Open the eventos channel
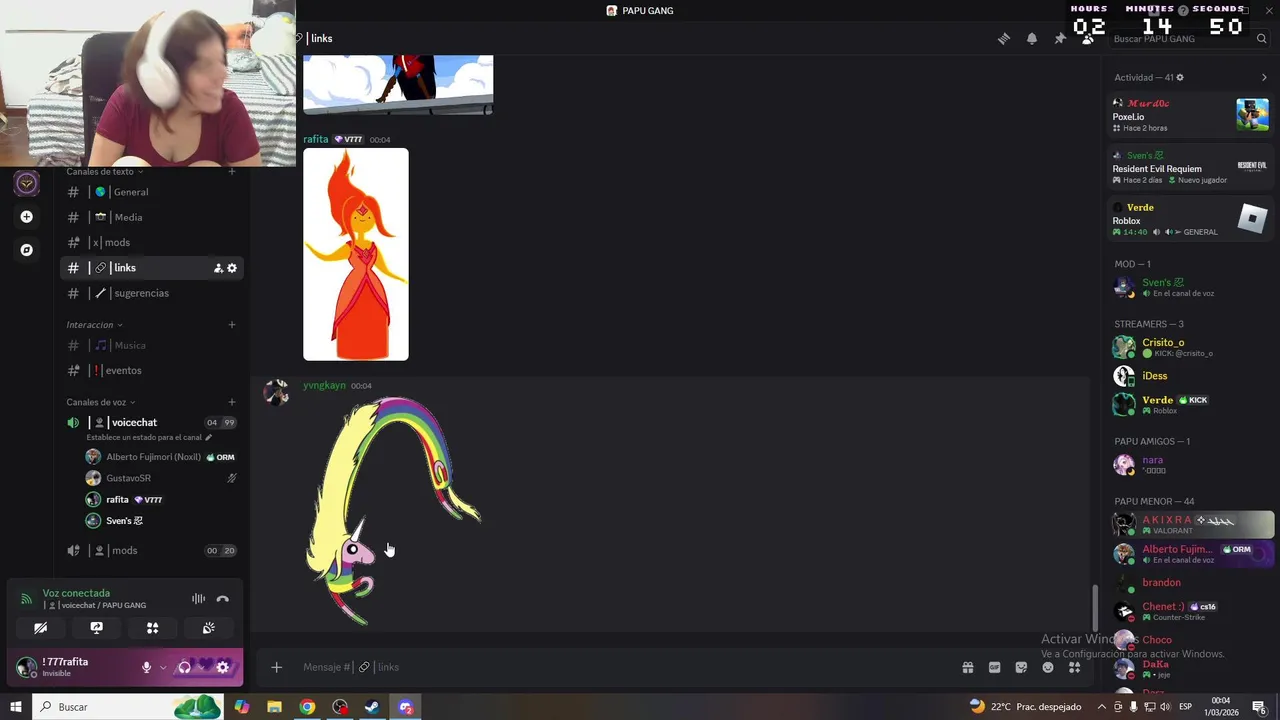 point(152,370)
